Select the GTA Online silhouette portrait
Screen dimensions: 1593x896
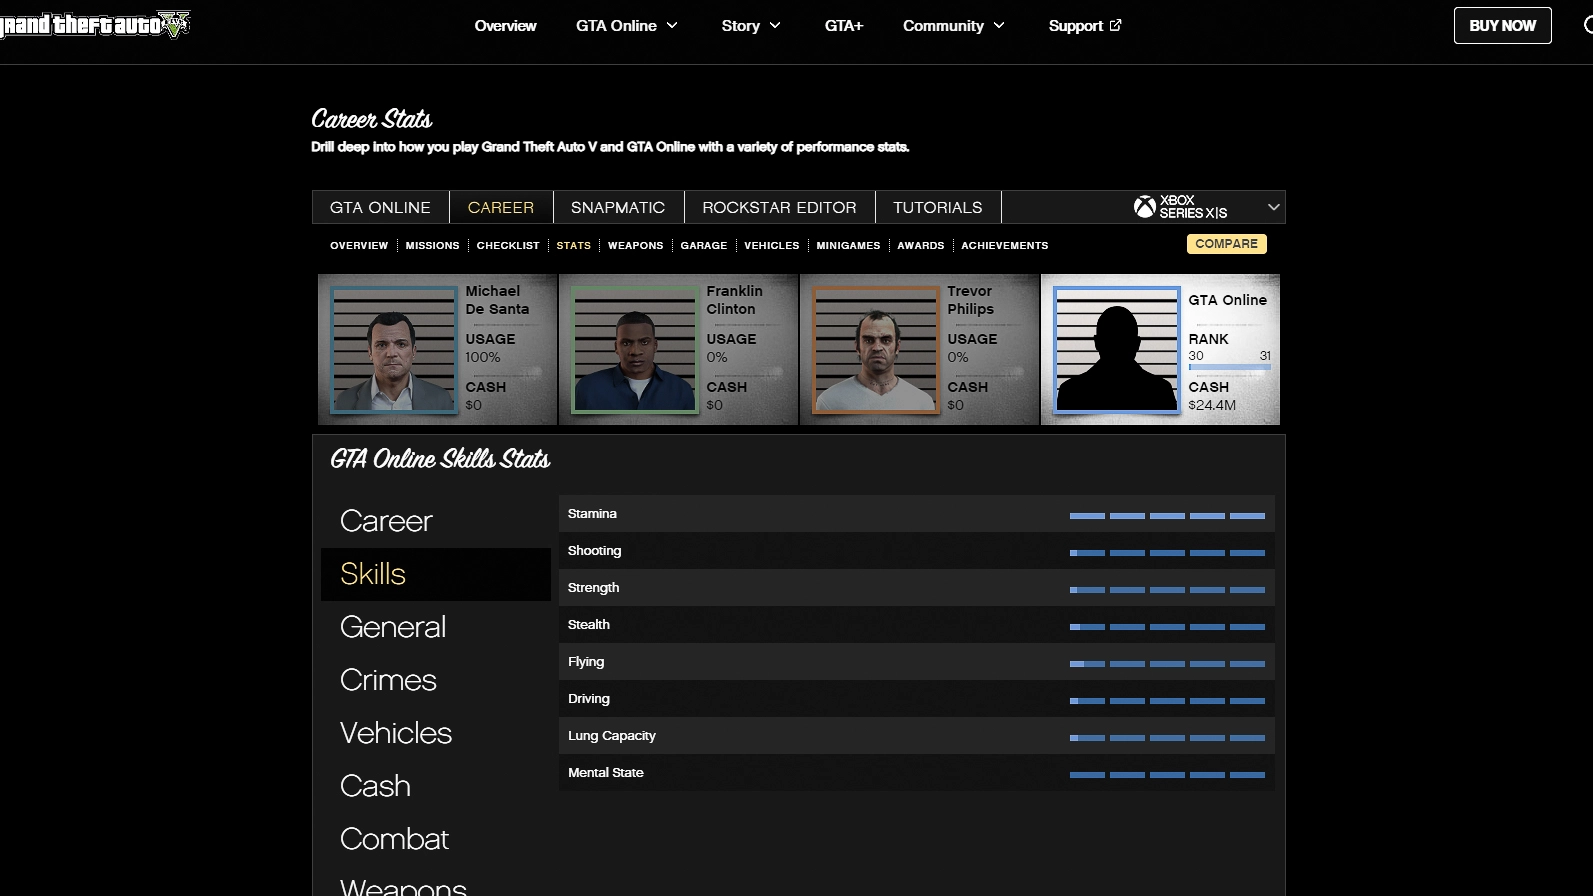click(x=1117, y=350)
